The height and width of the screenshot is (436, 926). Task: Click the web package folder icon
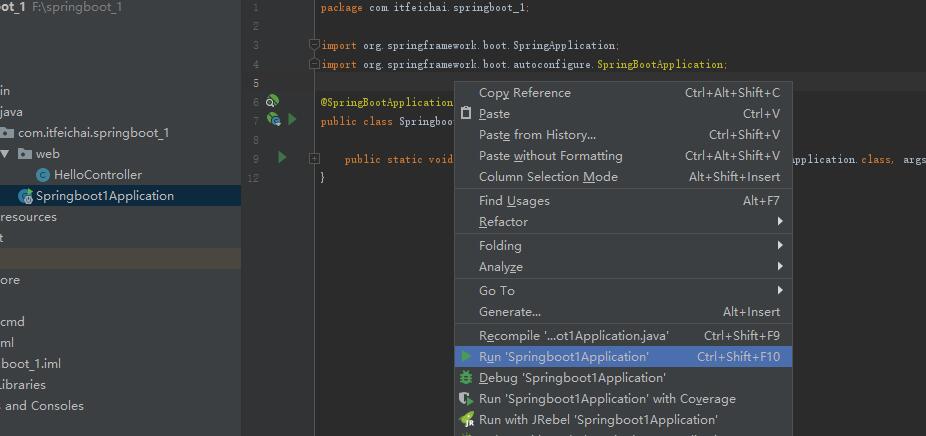25,154
